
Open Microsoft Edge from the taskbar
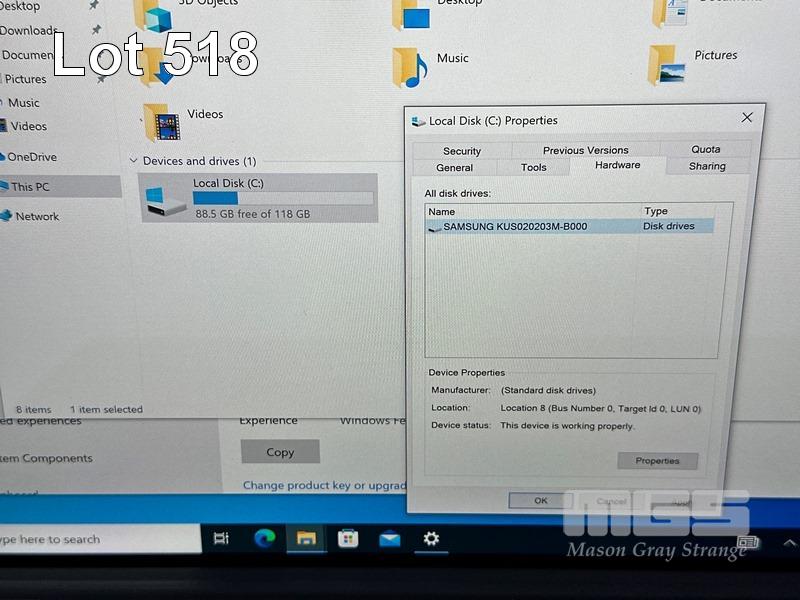pyautogui.click(x=264, y=539)
